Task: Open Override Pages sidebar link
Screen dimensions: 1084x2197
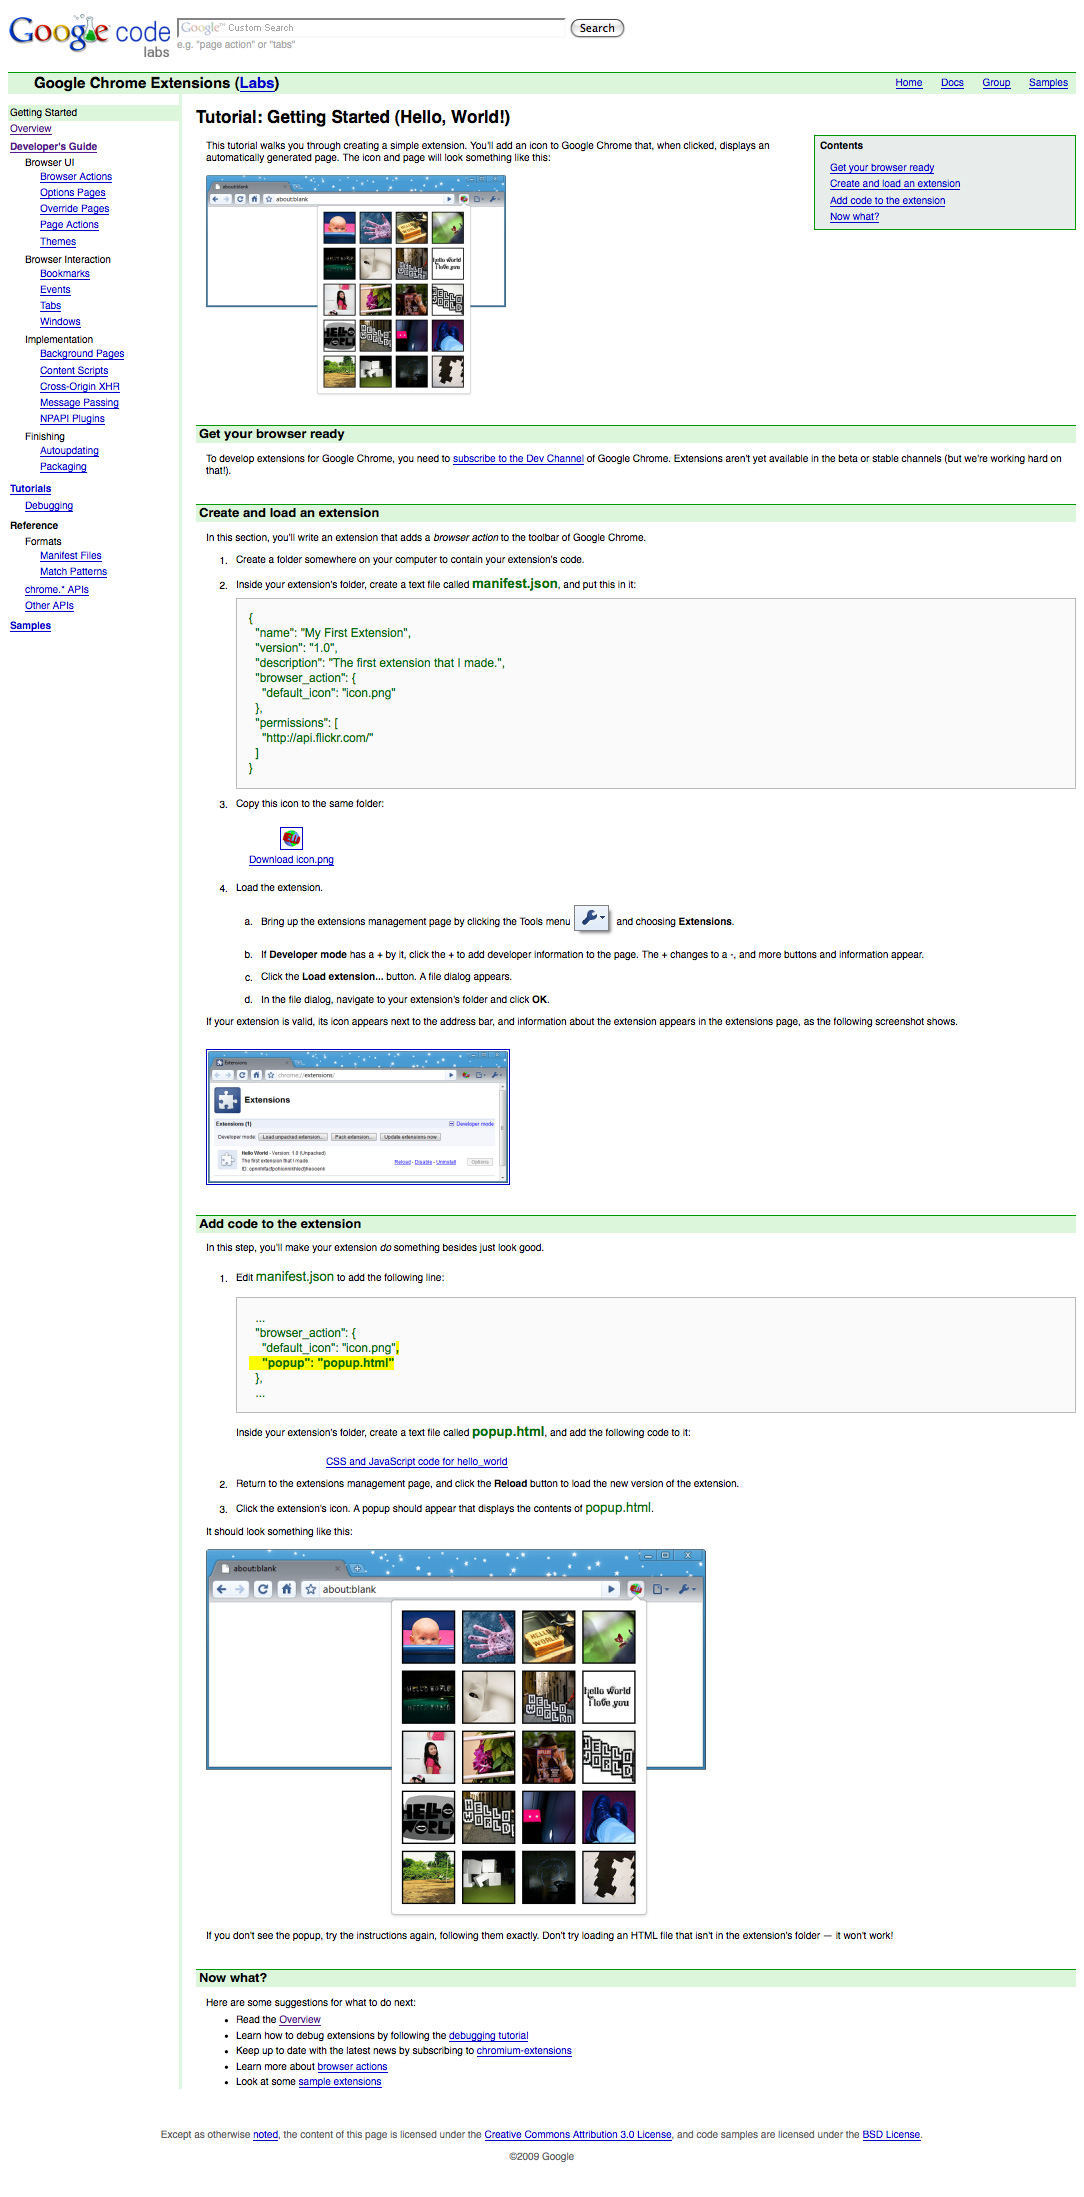Action: tap(75, 209)
